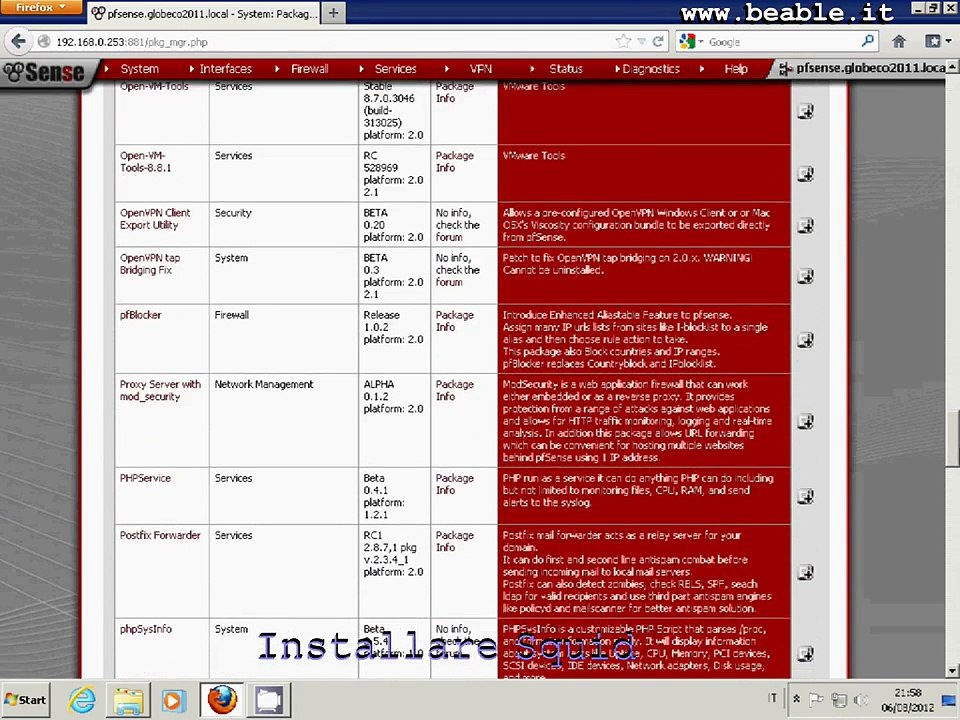This screenshot has height=720, width=960.
Task: Click the pfBlocker package name
Action: pyautogui.click(x=140, y=315)
